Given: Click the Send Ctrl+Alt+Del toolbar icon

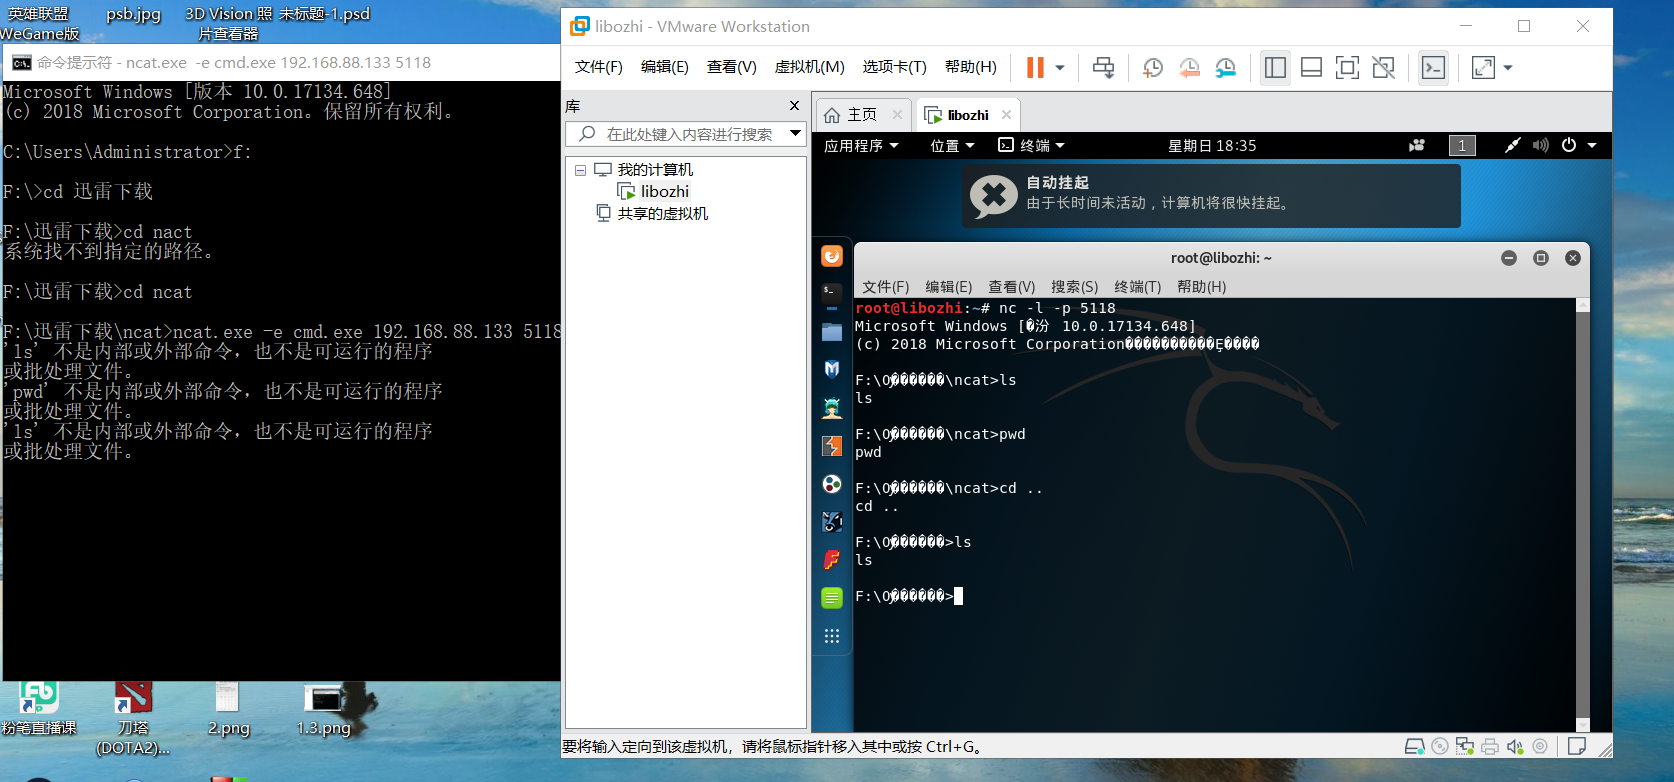Looking at the screenshot, I should click(x=1103, y=68).
